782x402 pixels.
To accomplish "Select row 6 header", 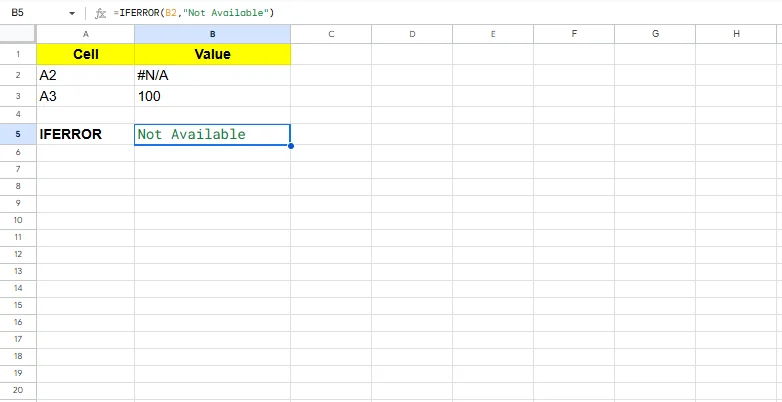I will 18,153.
